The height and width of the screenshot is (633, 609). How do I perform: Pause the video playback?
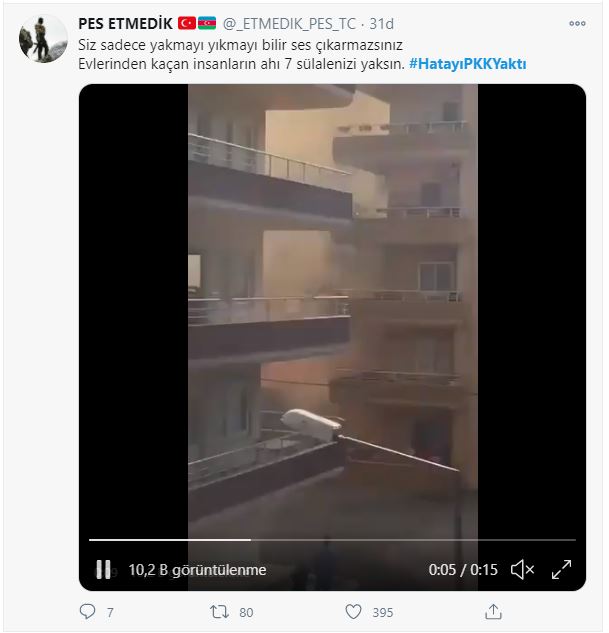point(103,570)
